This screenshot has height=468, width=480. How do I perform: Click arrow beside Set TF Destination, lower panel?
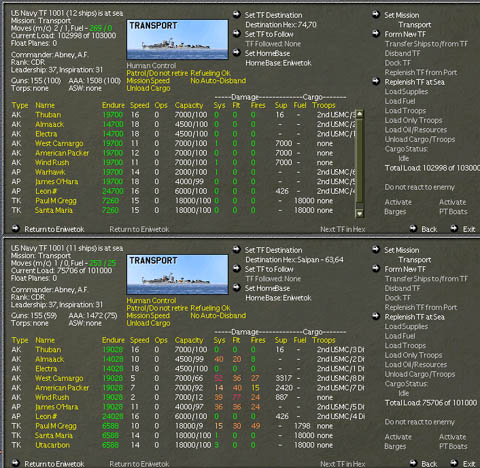[236, 249]
